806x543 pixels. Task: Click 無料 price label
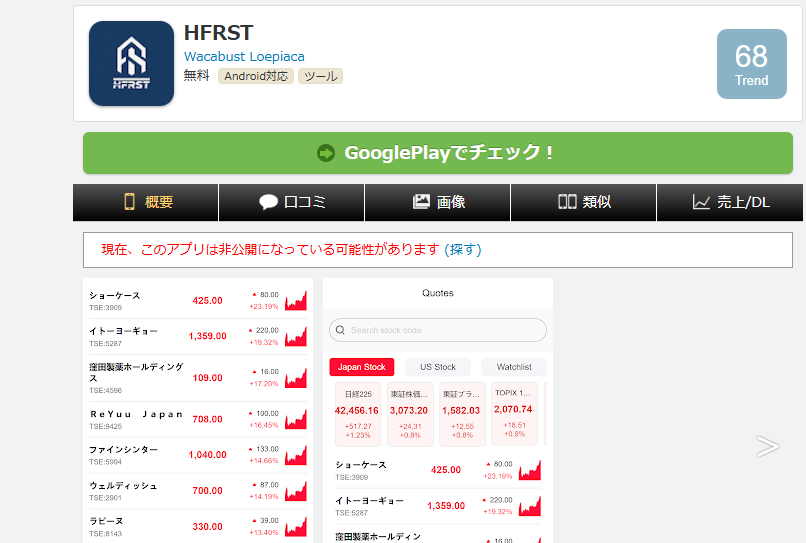[196, 76]
